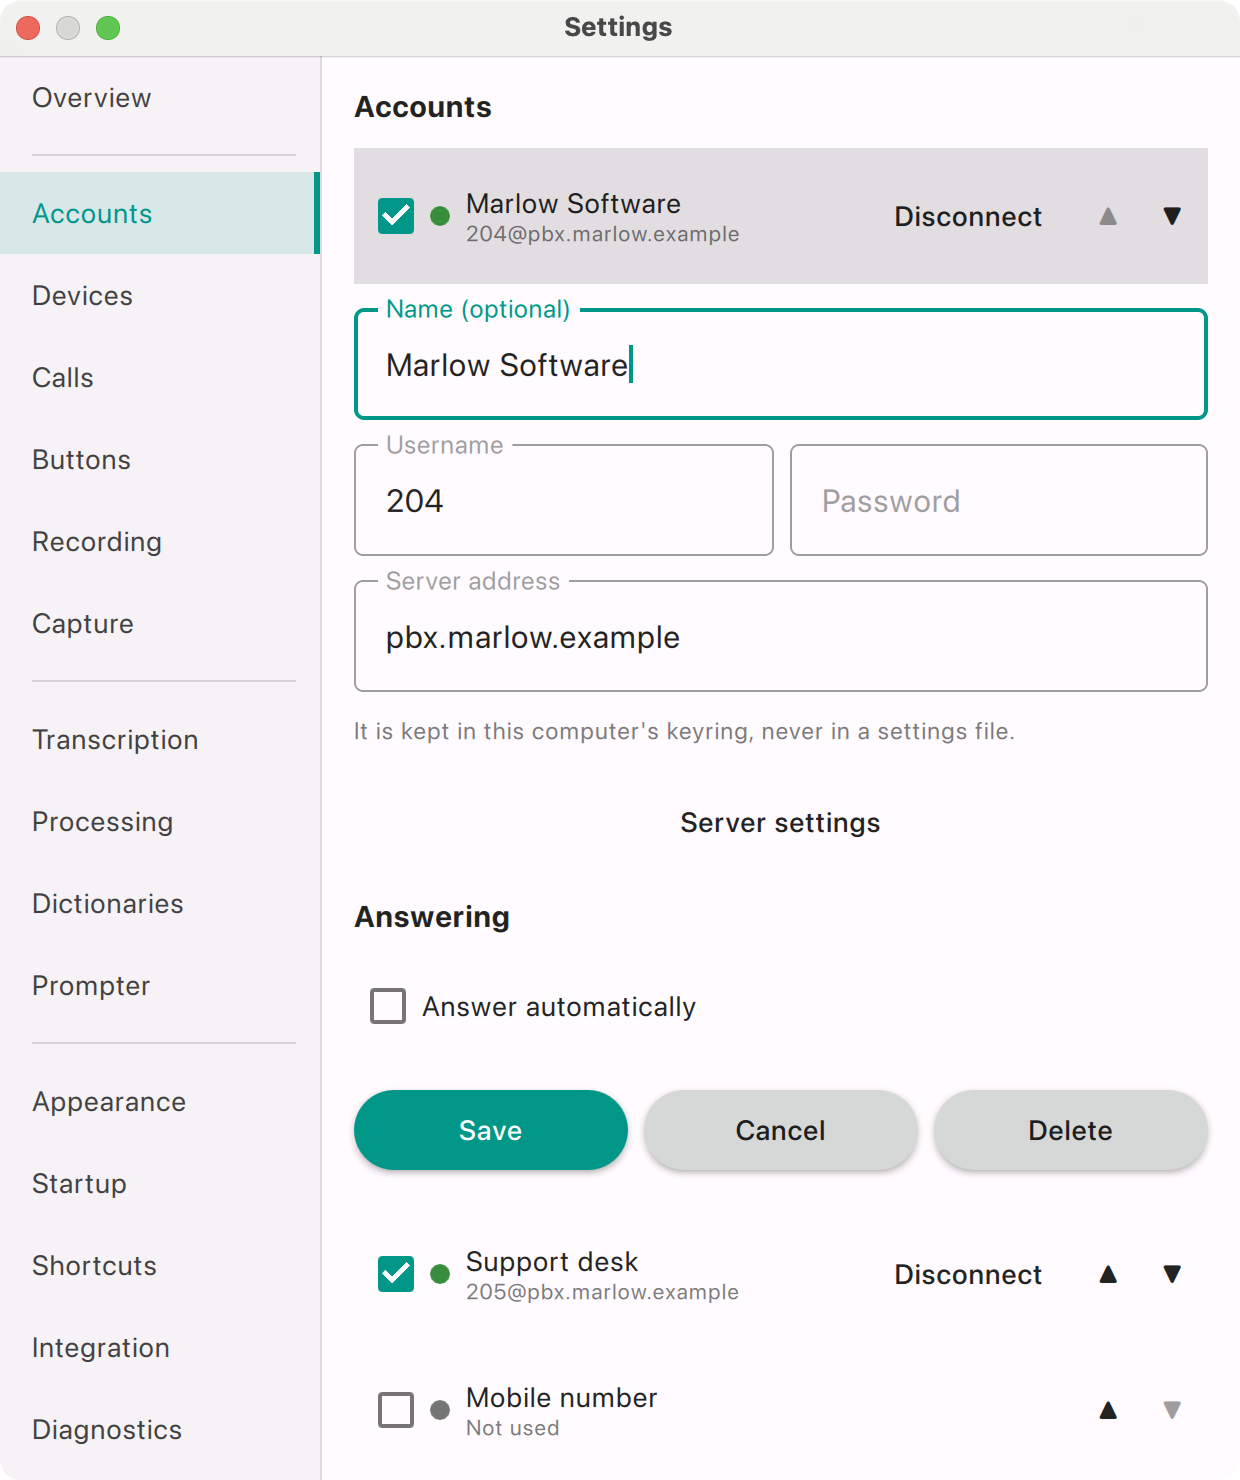Enable Answer automatically
This screenshot has height=1480, width=1240.
[x=388, y=1006]
